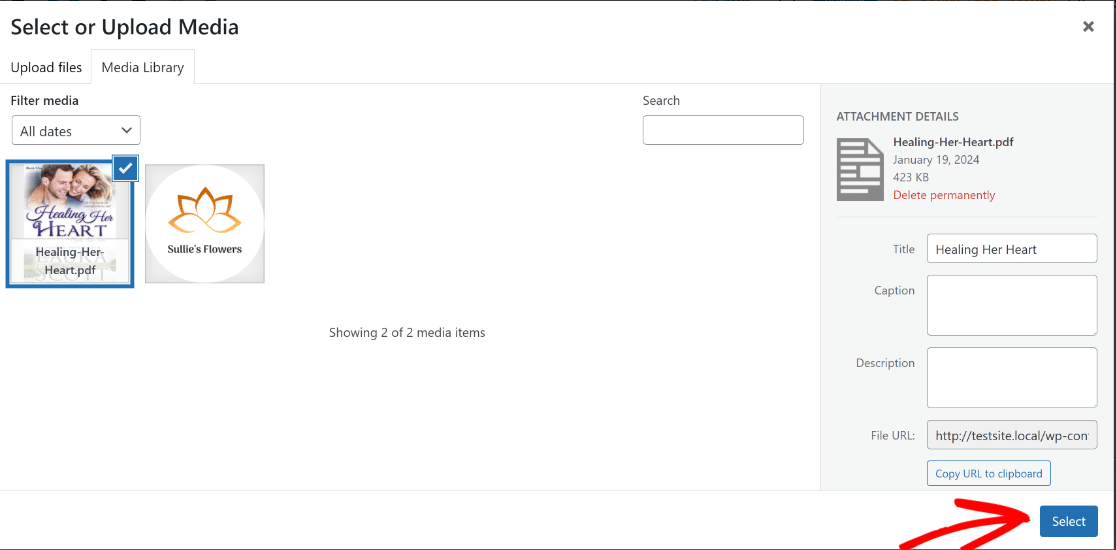Click the Search media input field

[x=722, y=130]
